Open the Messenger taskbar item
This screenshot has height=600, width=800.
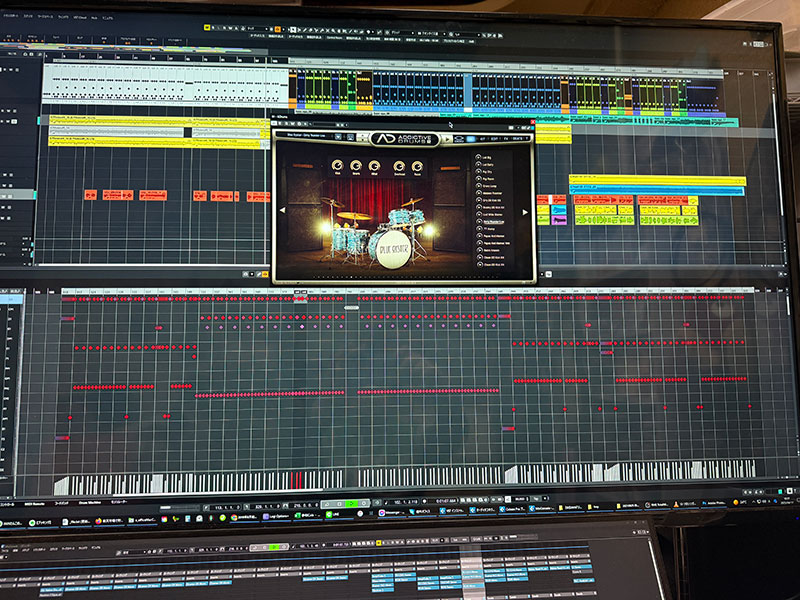pyautogui.click(x=390, y=513)
